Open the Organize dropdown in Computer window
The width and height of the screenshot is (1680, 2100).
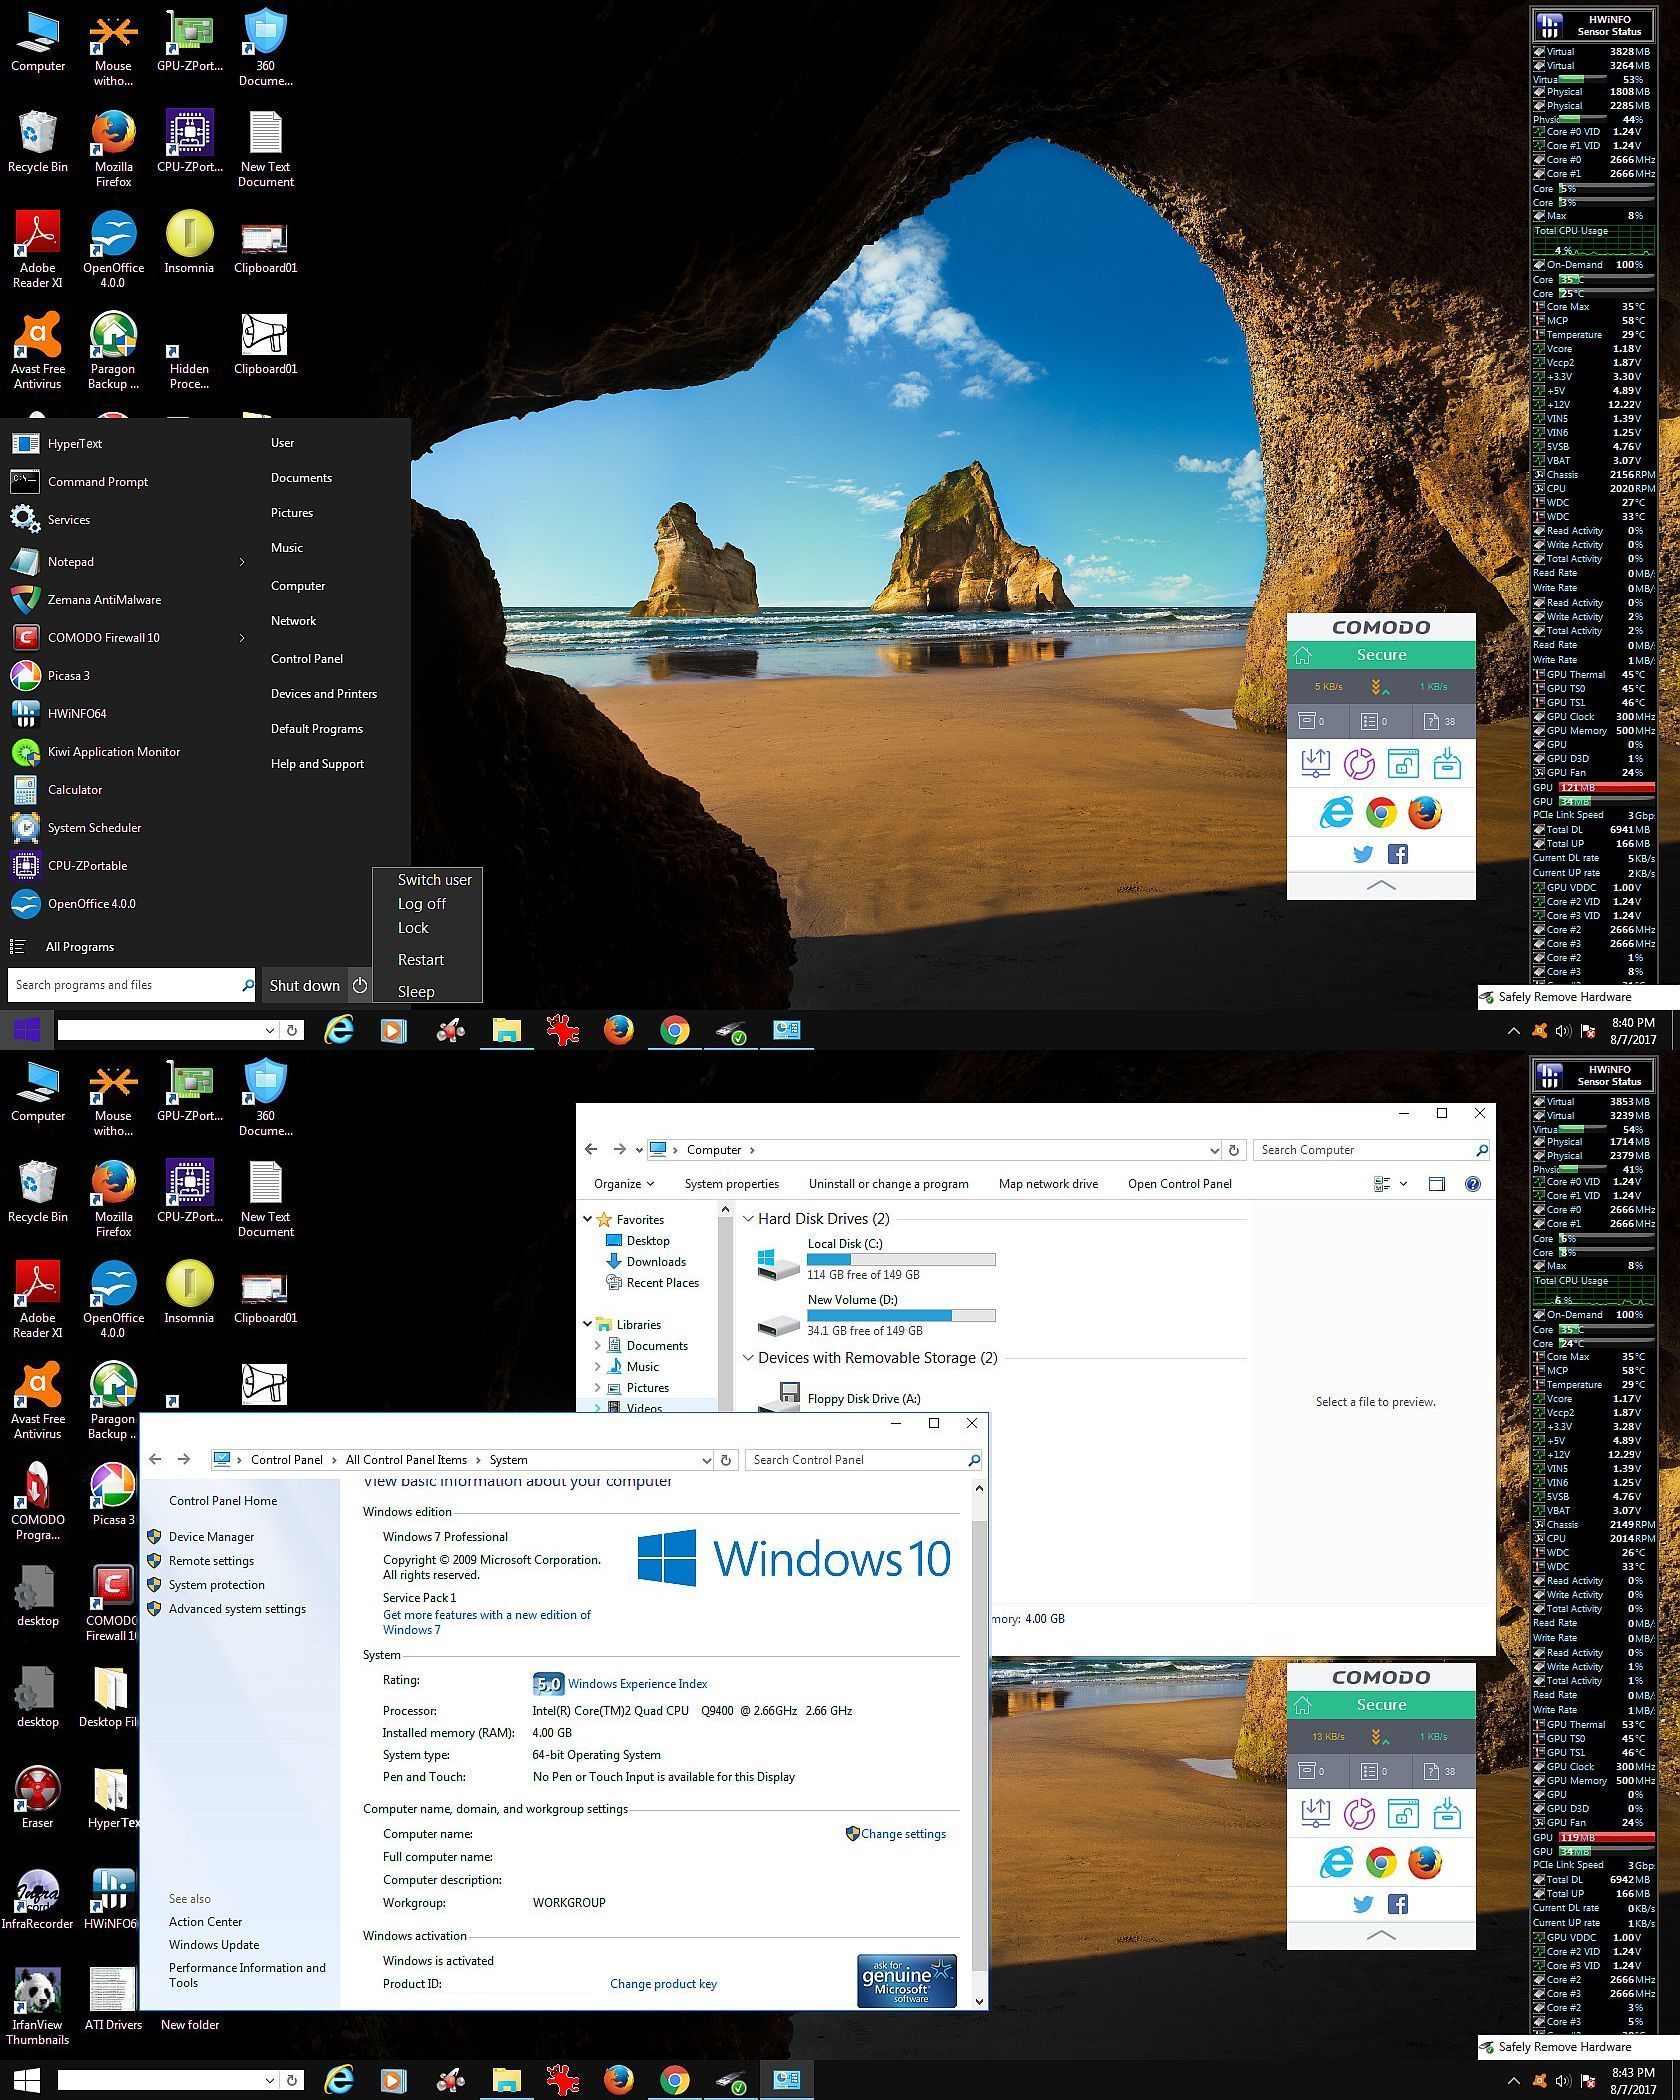pyautogui.click(x=624, y=1184)
